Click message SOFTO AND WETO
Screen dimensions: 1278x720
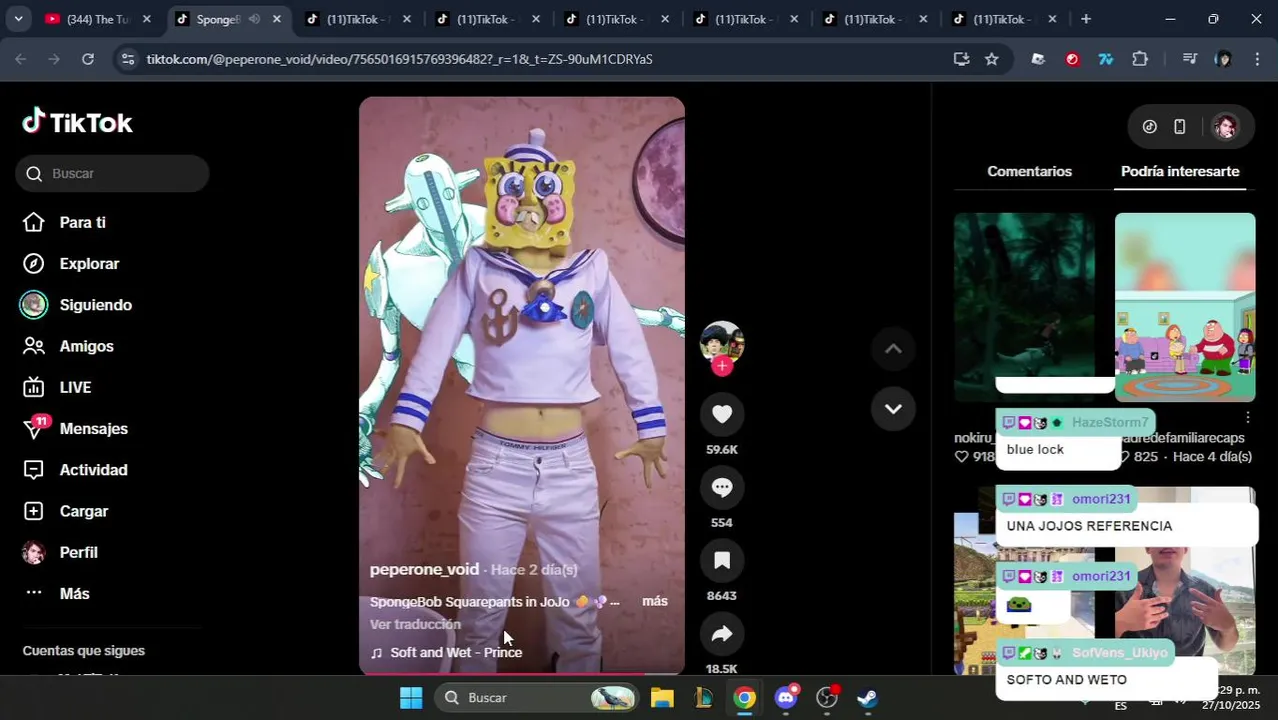tap(1066, 680)
